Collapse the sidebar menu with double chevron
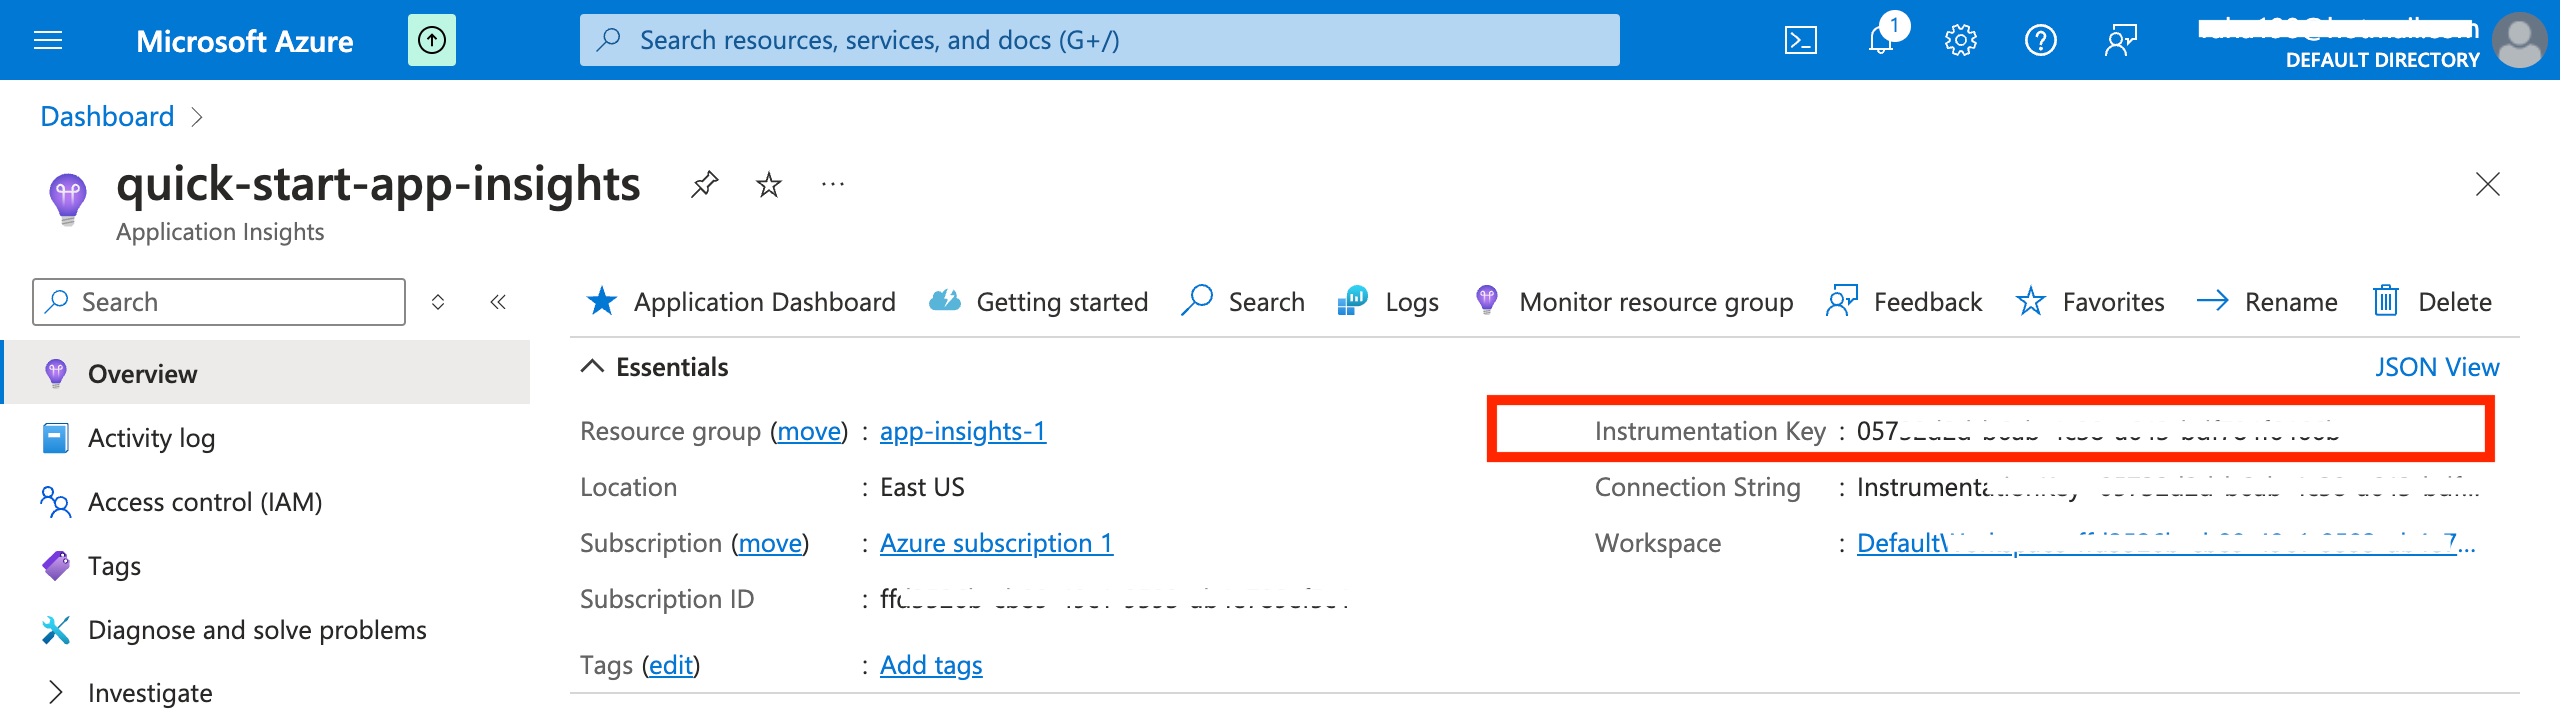Image resolution: width=2560 pixels, height=709 pixels. pos(498,302)
